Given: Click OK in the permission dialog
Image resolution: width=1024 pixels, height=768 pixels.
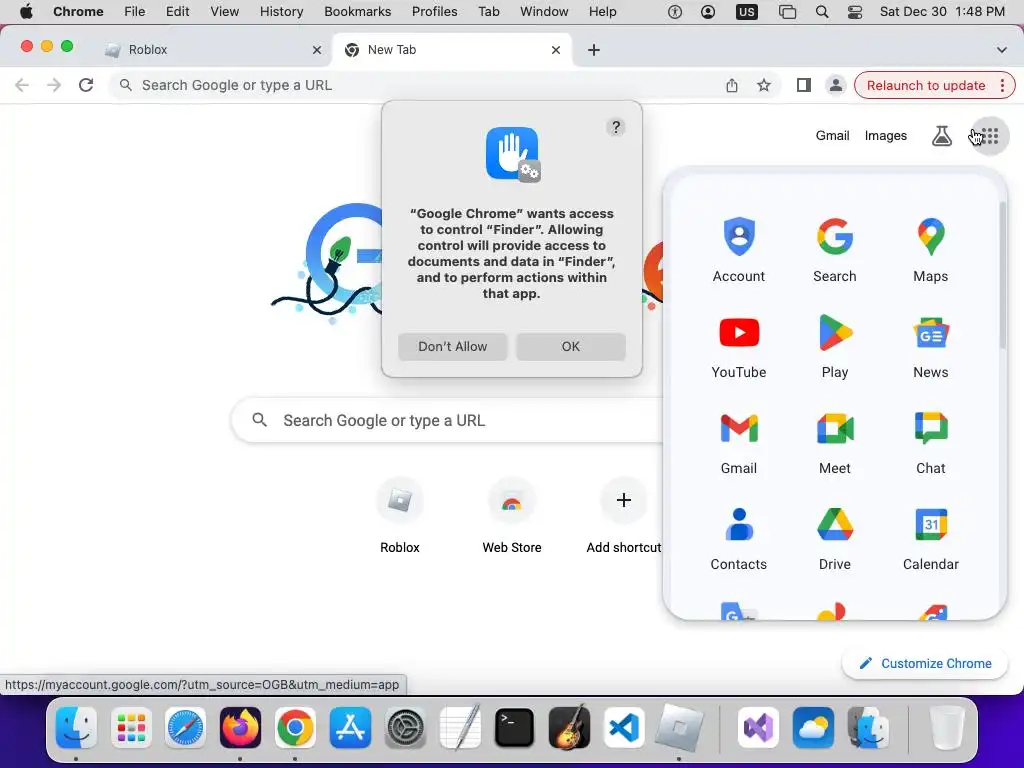Looking at the screenshot, I should tap(571, 347).
